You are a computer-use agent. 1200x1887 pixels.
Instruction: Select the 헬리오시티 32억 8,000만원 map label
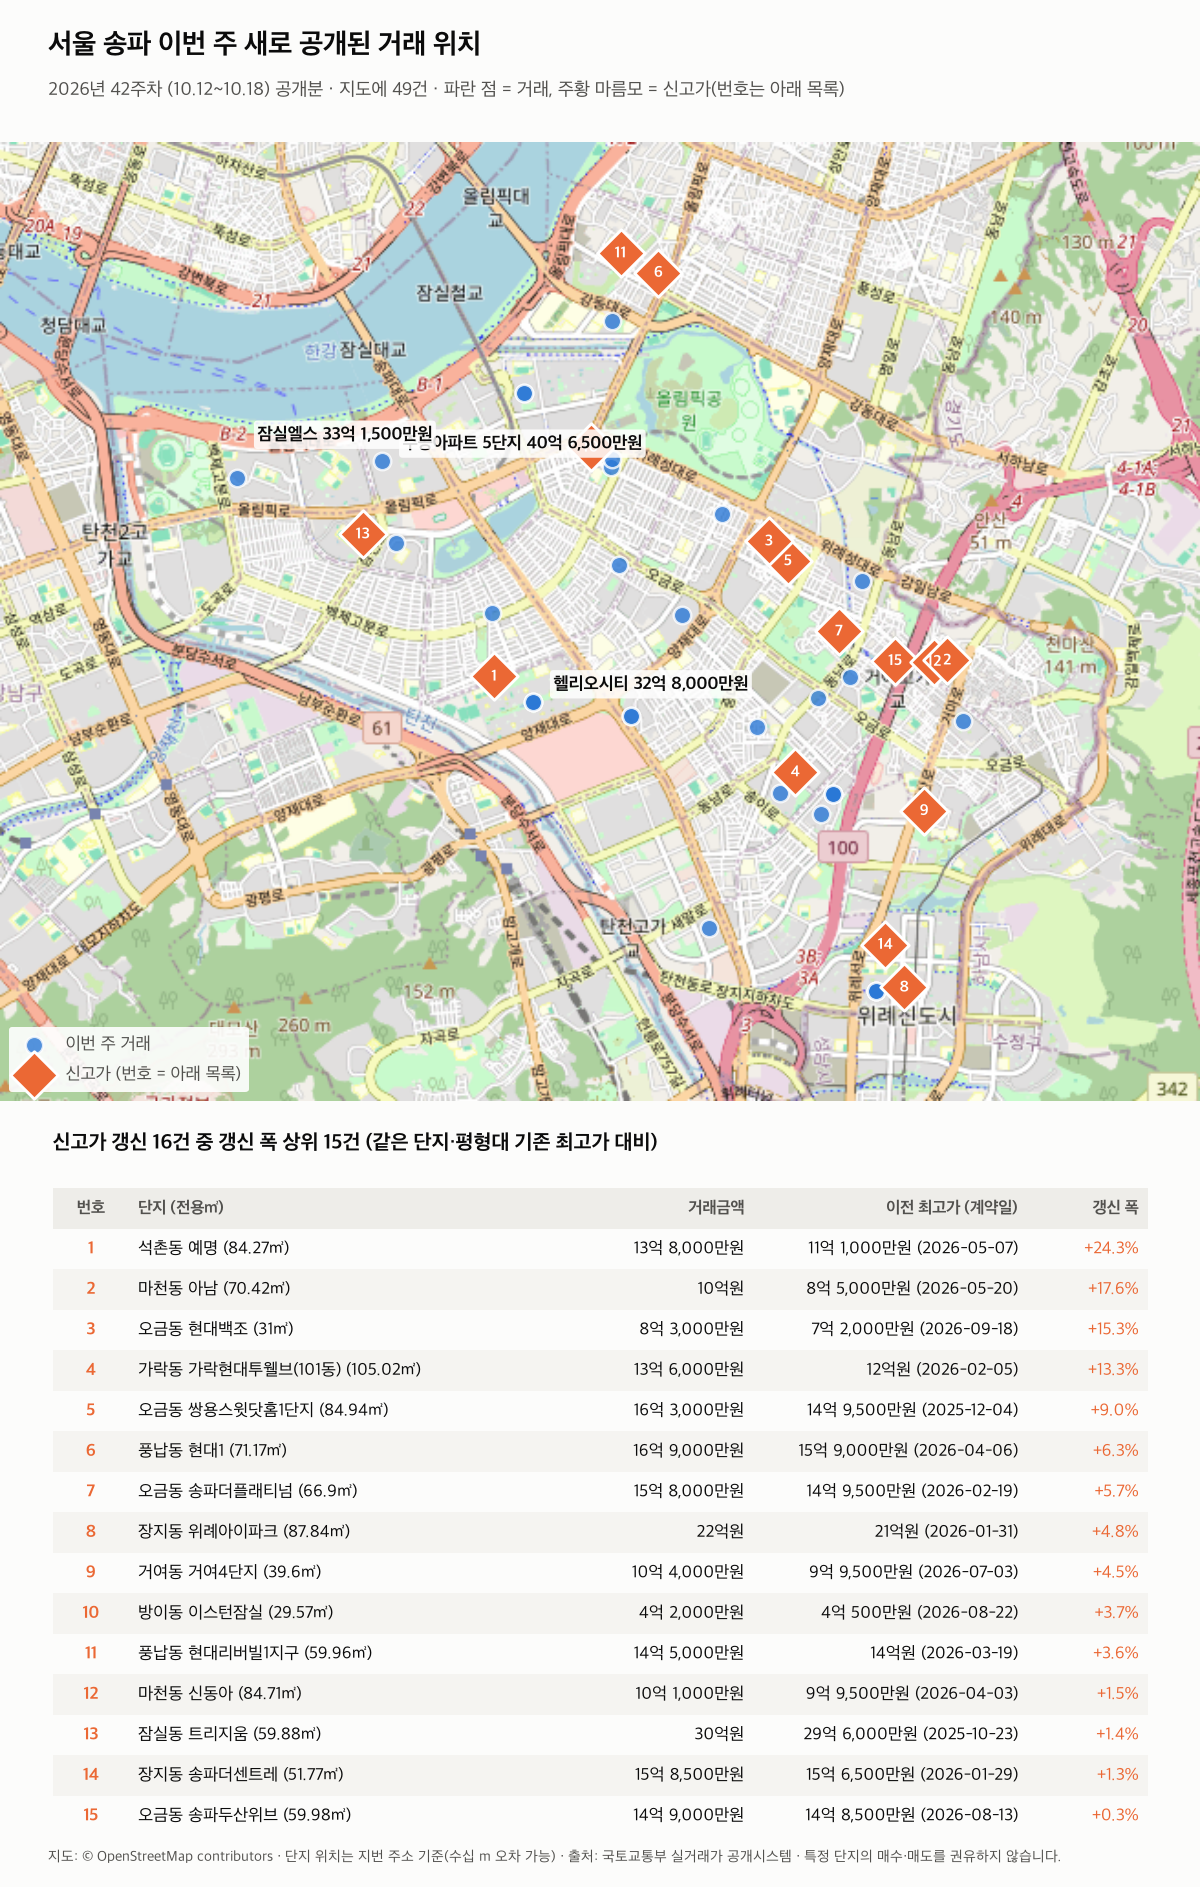click(x=650, y=683)
